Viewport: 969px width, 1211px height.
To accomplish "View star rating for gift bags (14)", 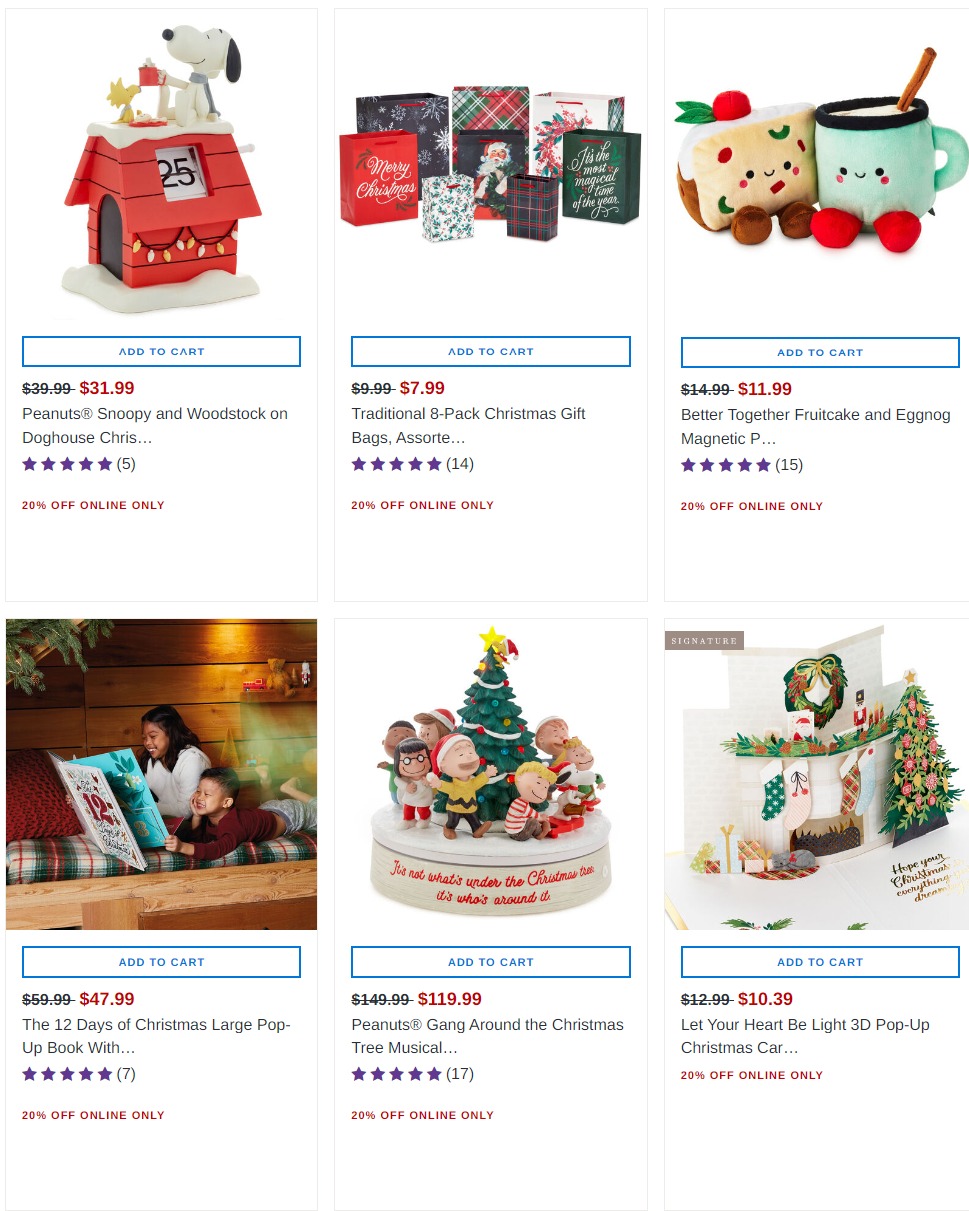I will pyautogui.click(x=412, y=464).
